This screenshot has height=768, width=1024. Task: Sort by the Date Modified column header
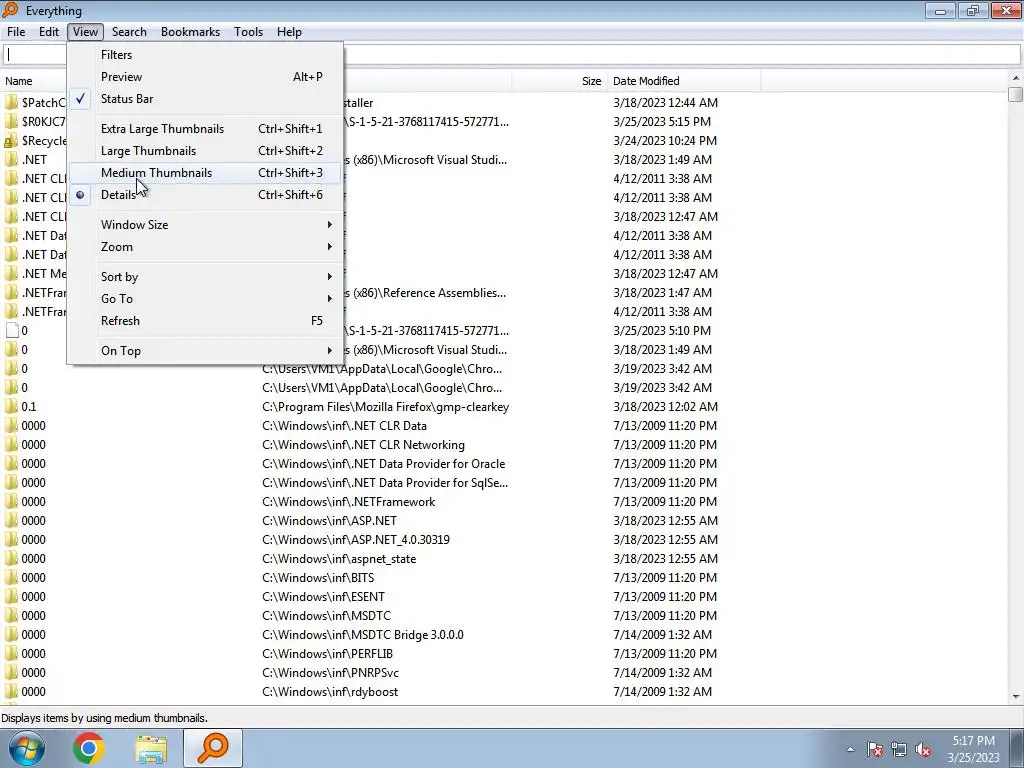(x=683, y=81)
